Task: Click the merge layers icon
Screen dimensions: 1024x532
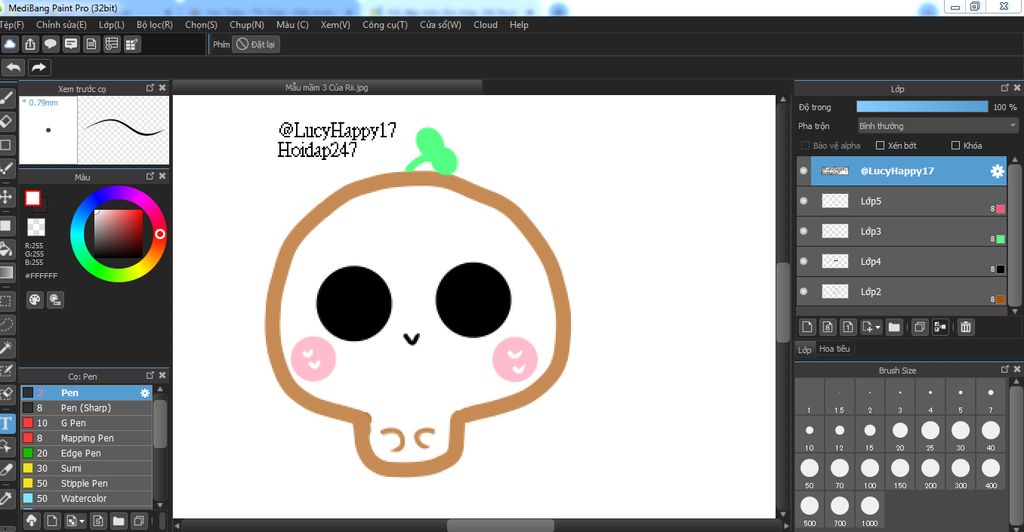Action: [x=940, y=327]
